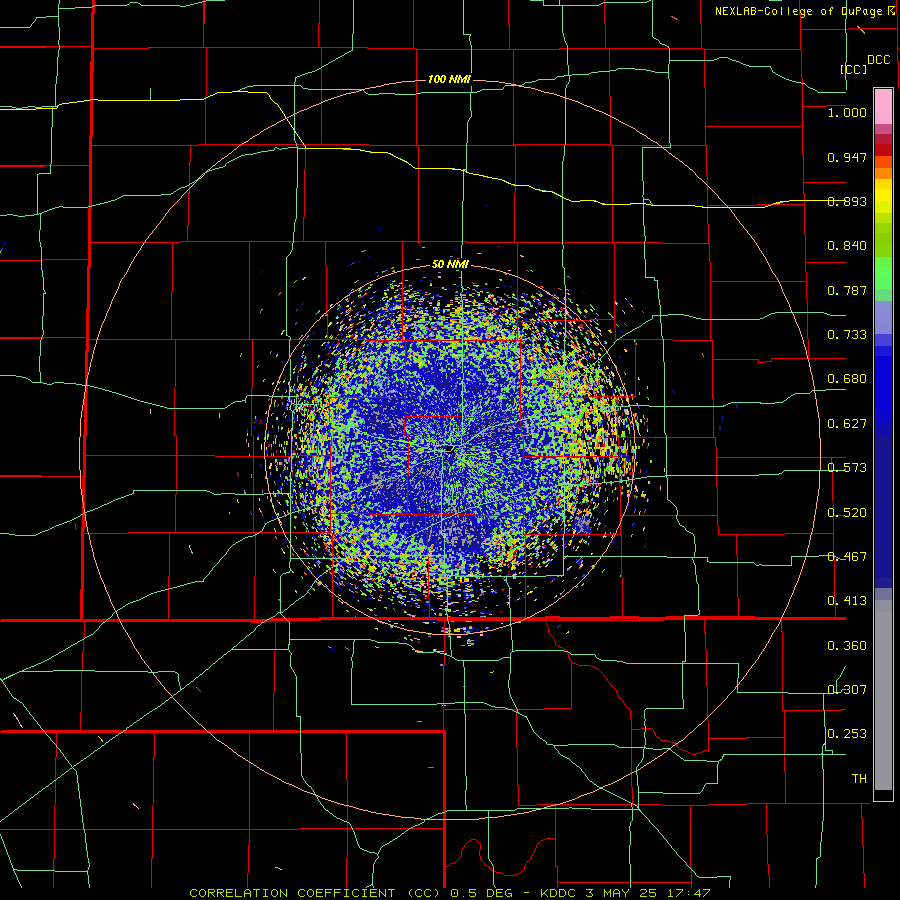Click the 50 NMI range ring label
This screenshot has height=900, width=900.
450,265
